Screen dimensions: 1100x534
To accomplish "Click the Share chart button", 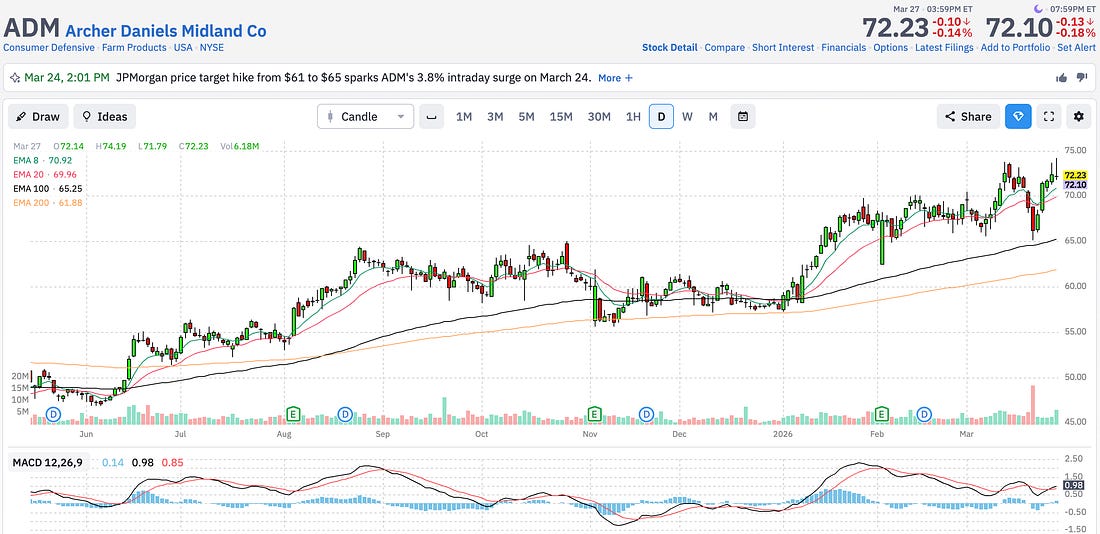I will pyautogui.click(x=968, y=116).
